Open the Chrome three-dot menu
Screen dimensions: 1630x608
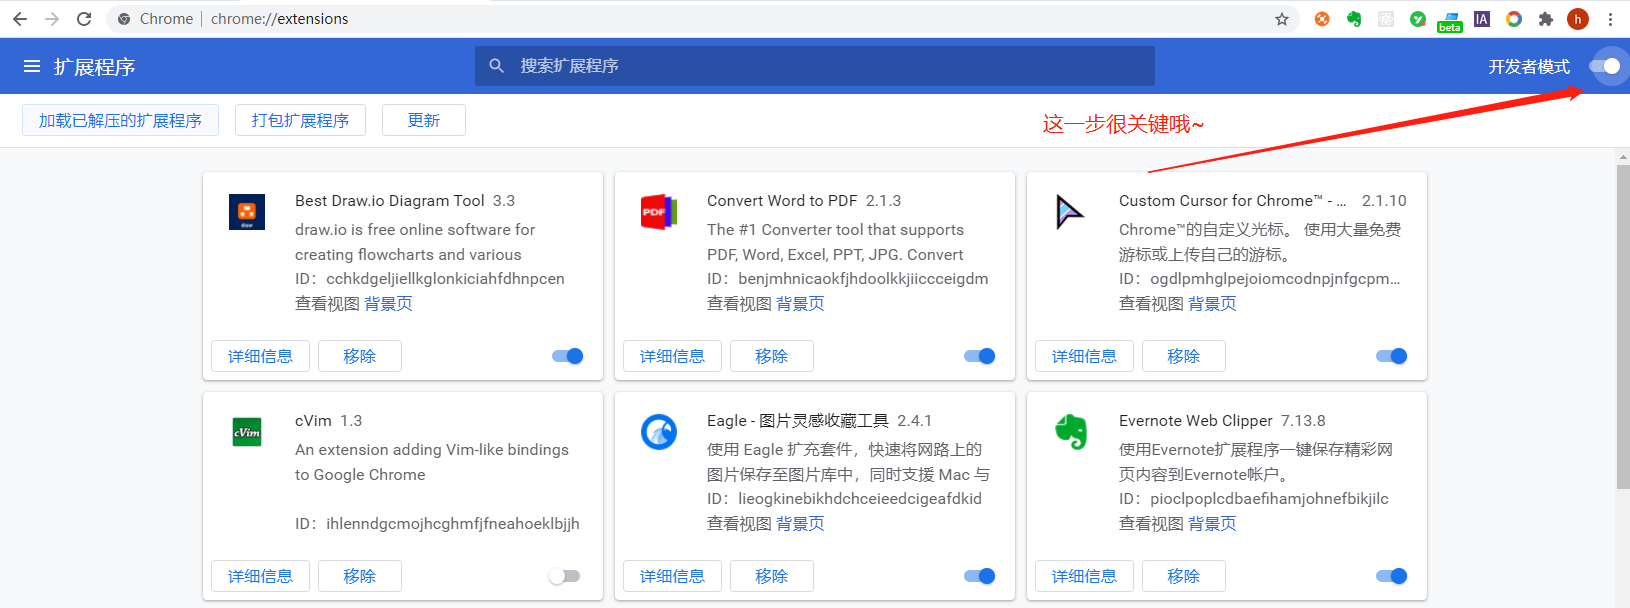pos(1610,19)
